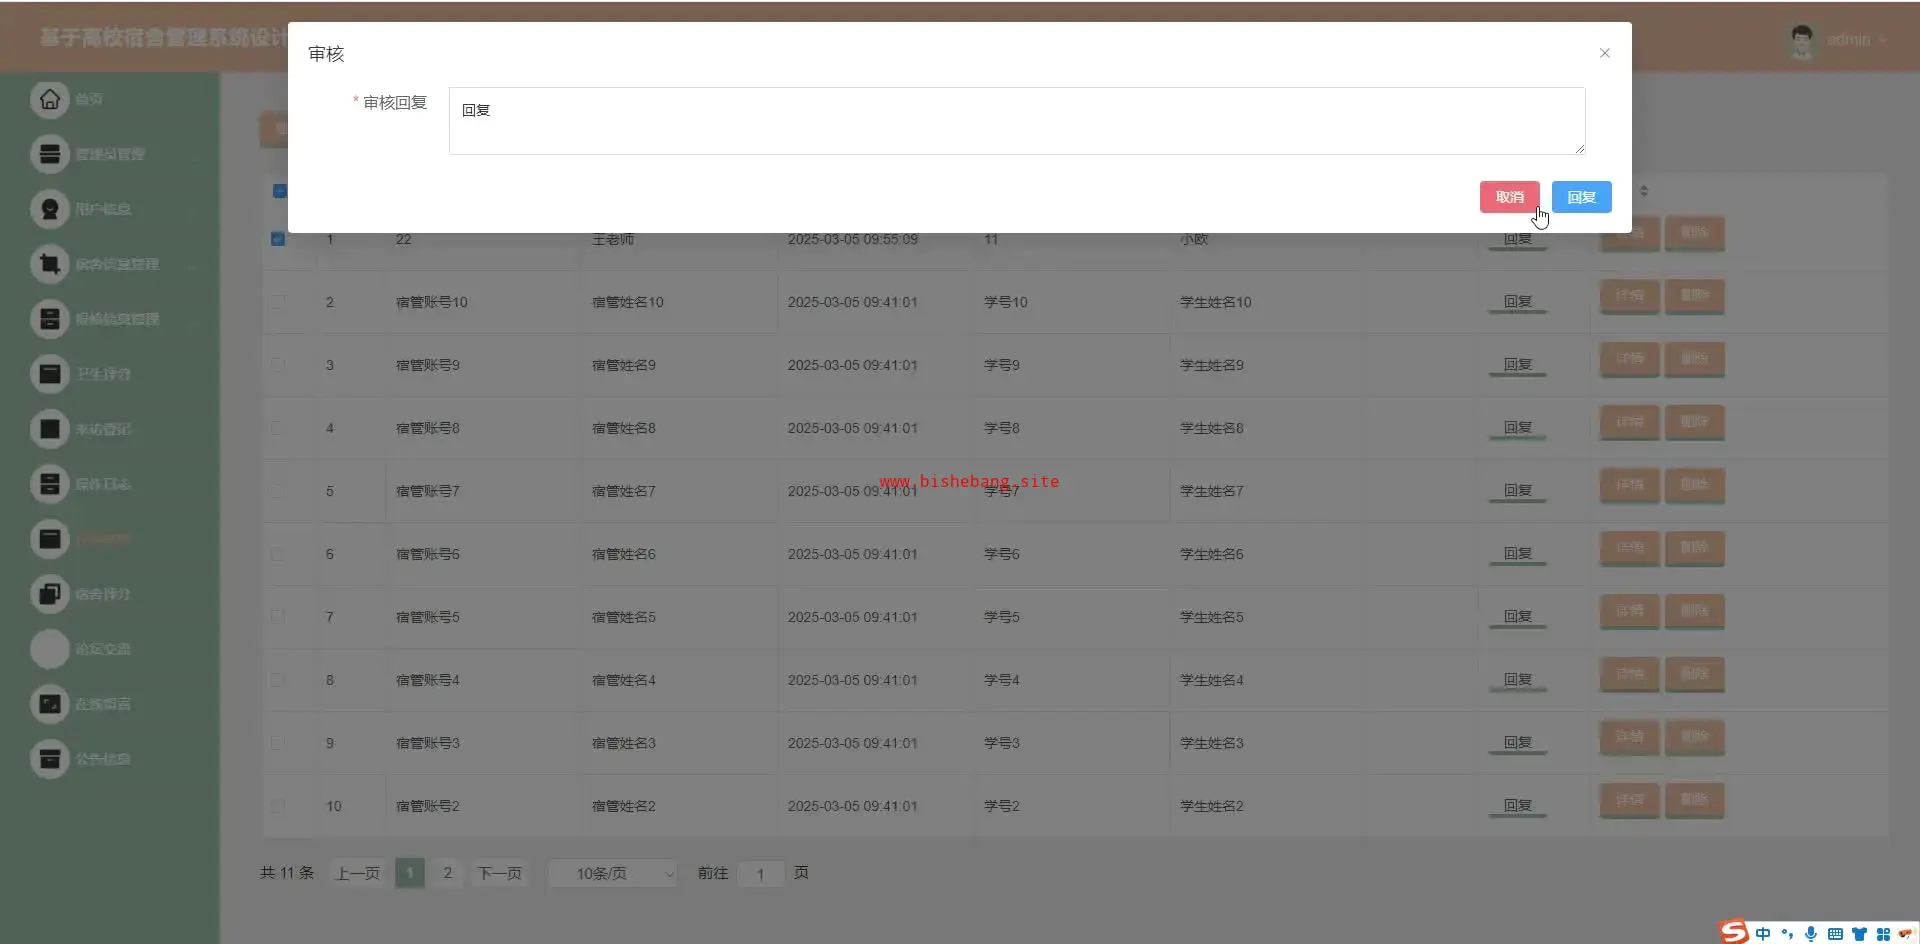Click the 宿管姓名2 cell

[624, 806]
